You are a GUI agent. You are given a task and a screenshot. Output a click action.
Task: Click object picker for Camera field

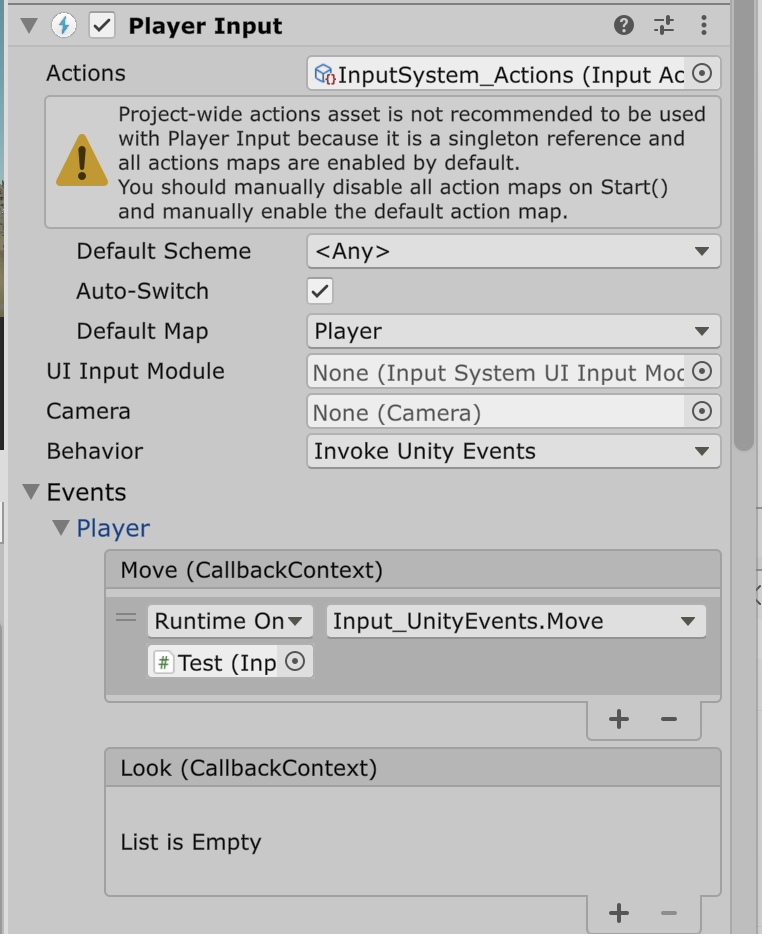(702, 411)
